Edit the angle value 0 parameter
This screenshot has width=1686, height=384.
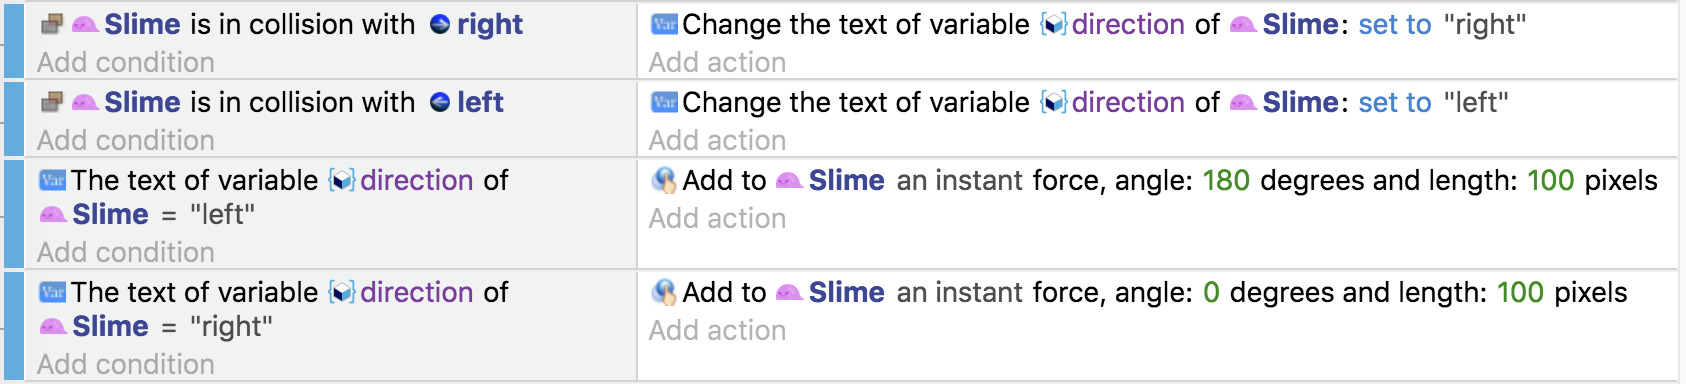click(x=1211, y=292)
